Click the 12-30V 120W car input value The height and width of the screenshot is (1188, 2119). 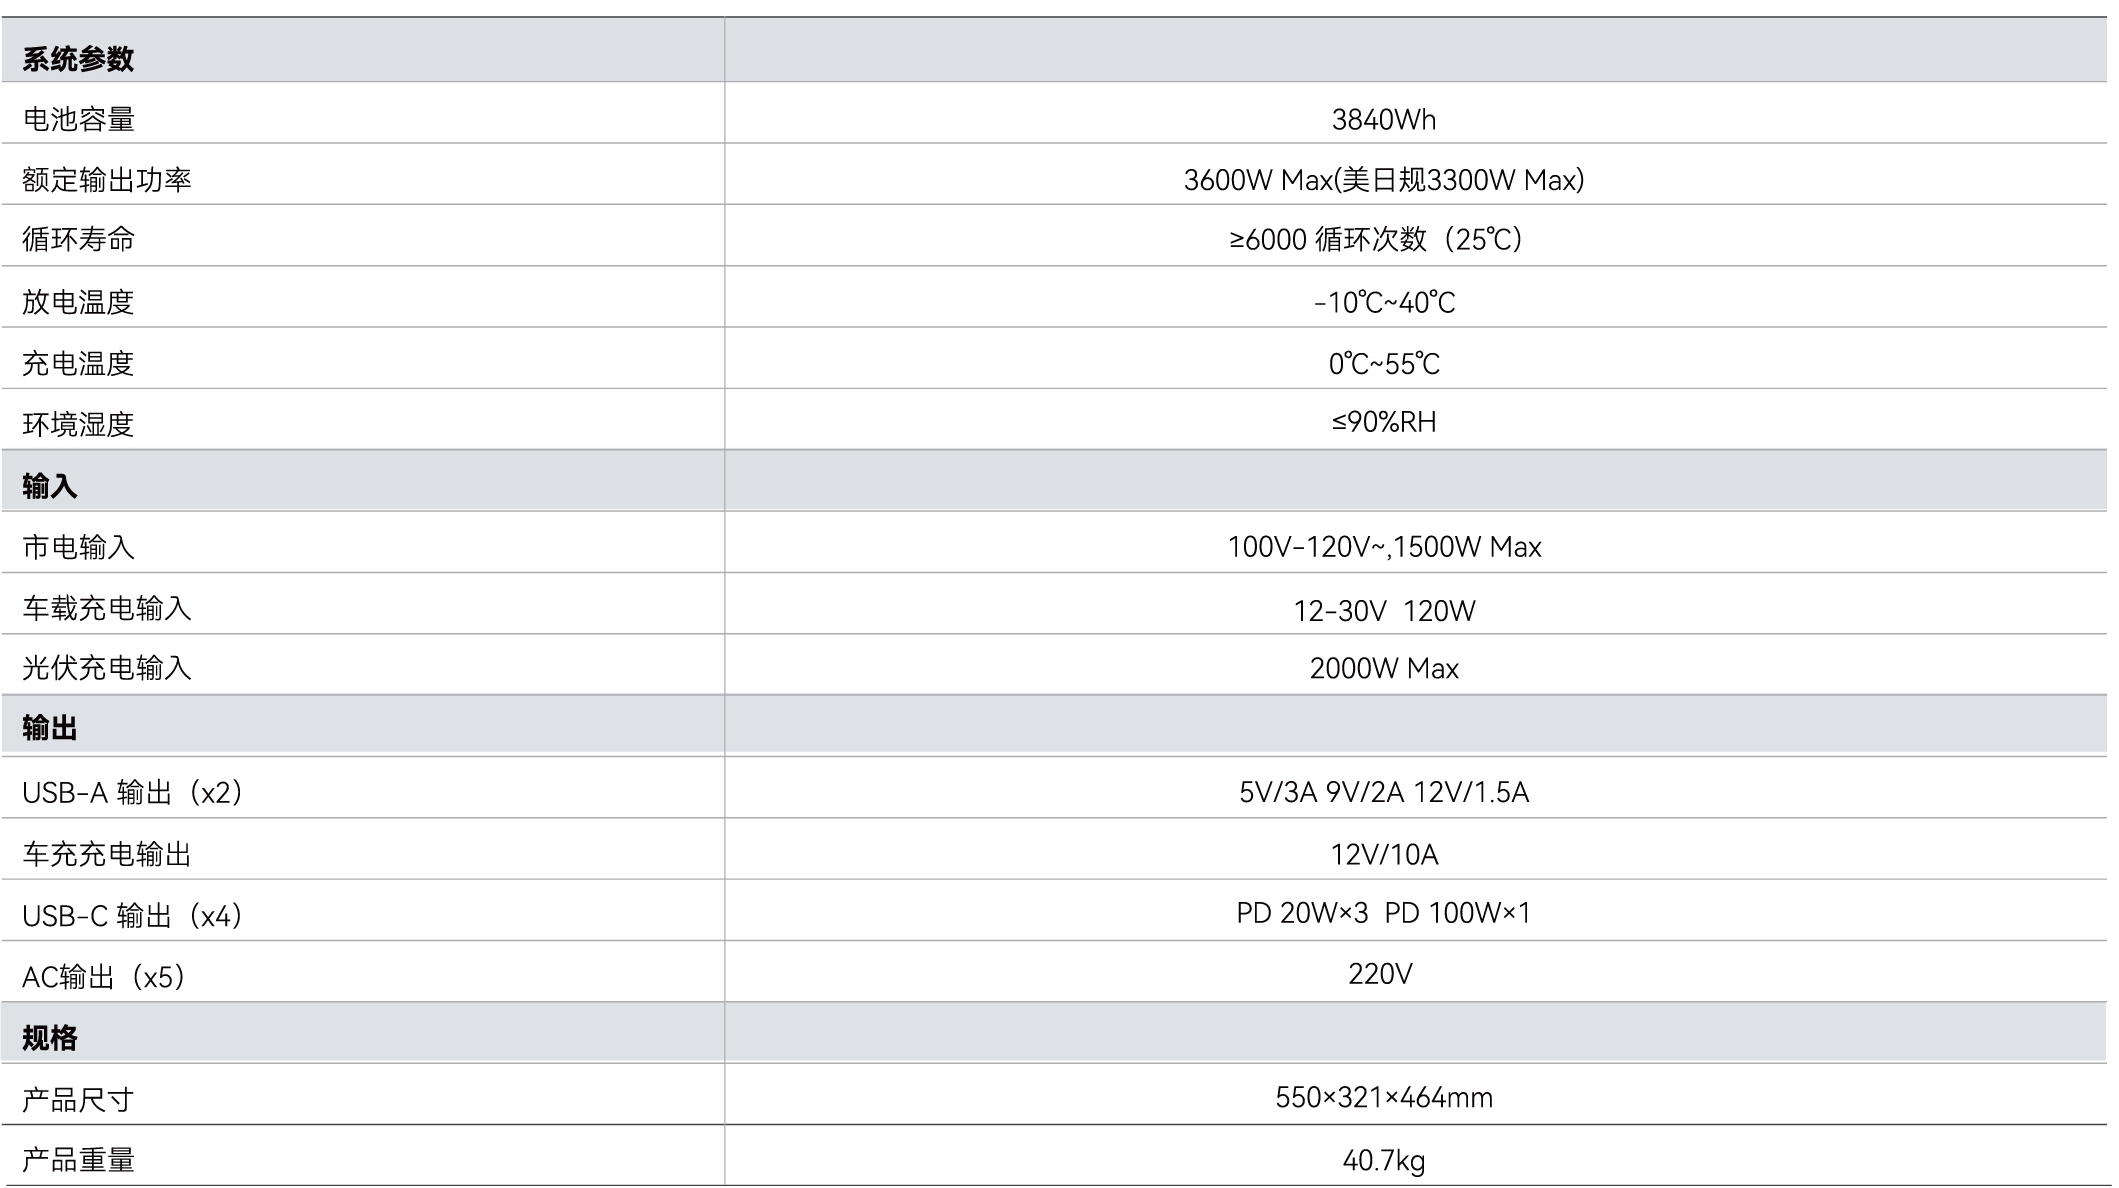click(1383, 610)
